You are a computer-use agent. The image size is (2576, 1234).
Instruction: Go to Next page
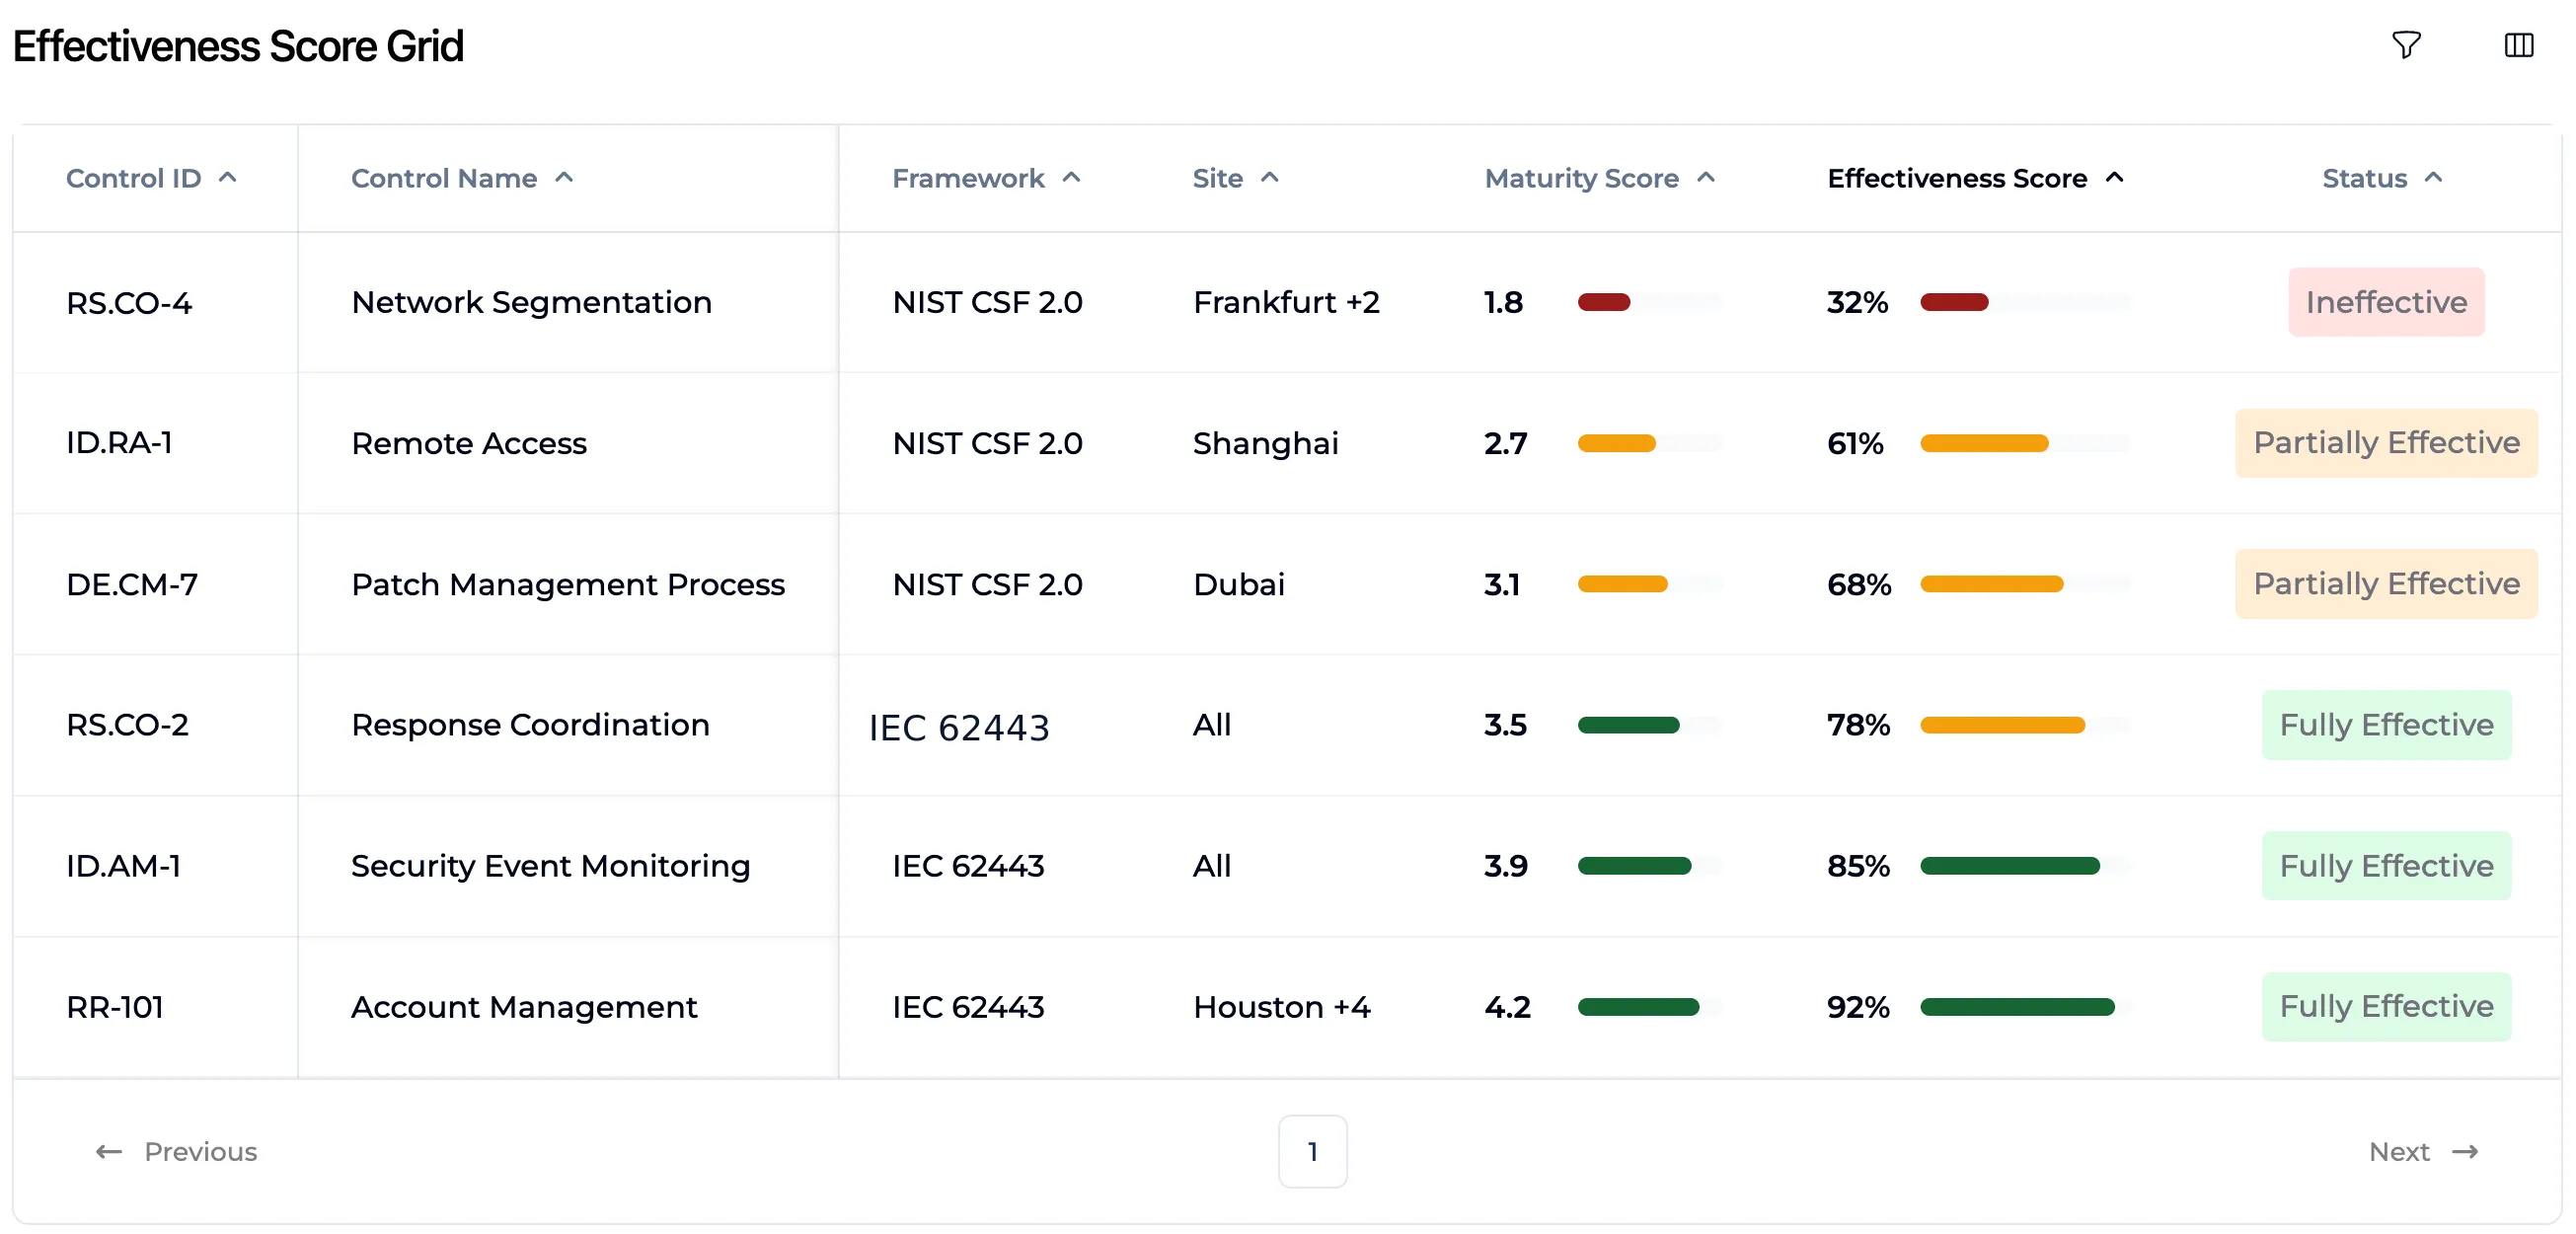tap(2424, 1151)
